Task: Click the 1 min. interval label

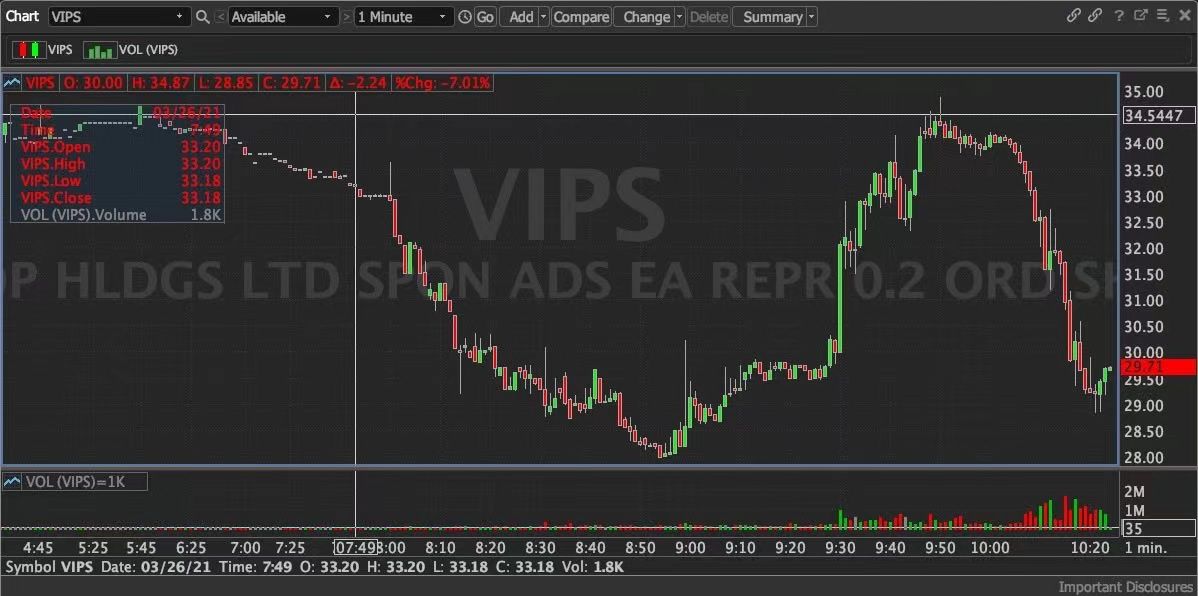Action: (1146, 548)
